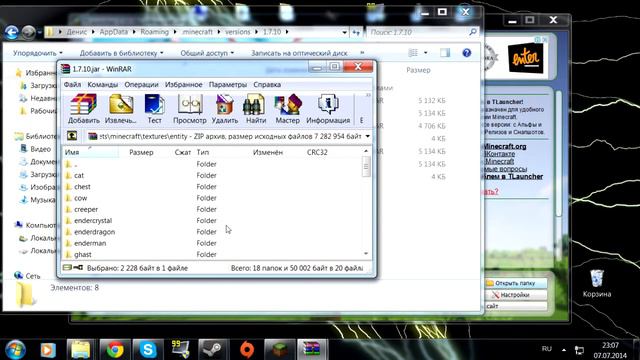Go up one folder in WinRAR

coord(72,136)
